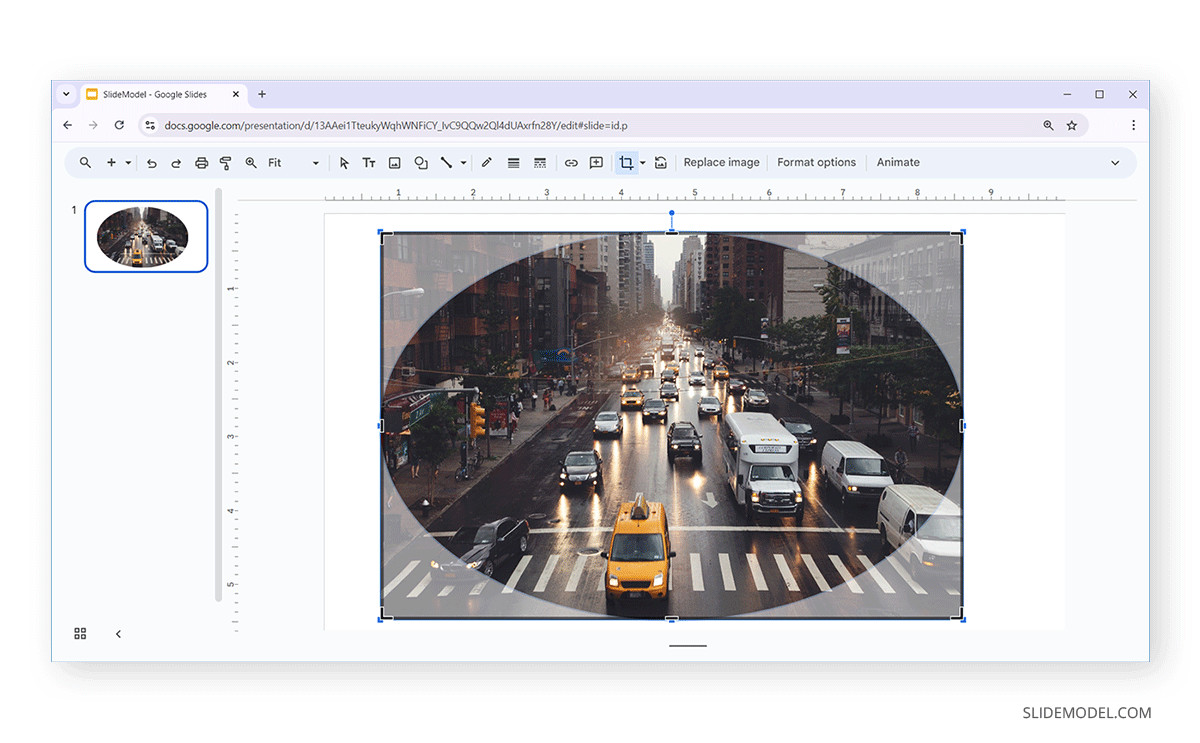Open border dash style options
The width and height of the screenshot is (1200, 743).
pyautogui.click(x=540, y=163)
